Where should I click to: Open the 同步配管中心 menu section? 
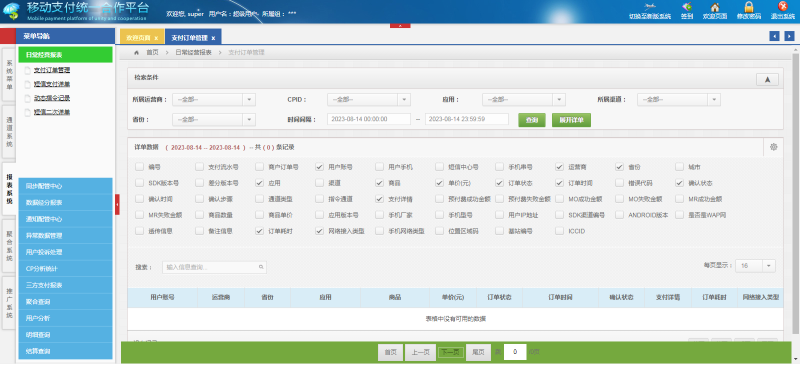65,186
